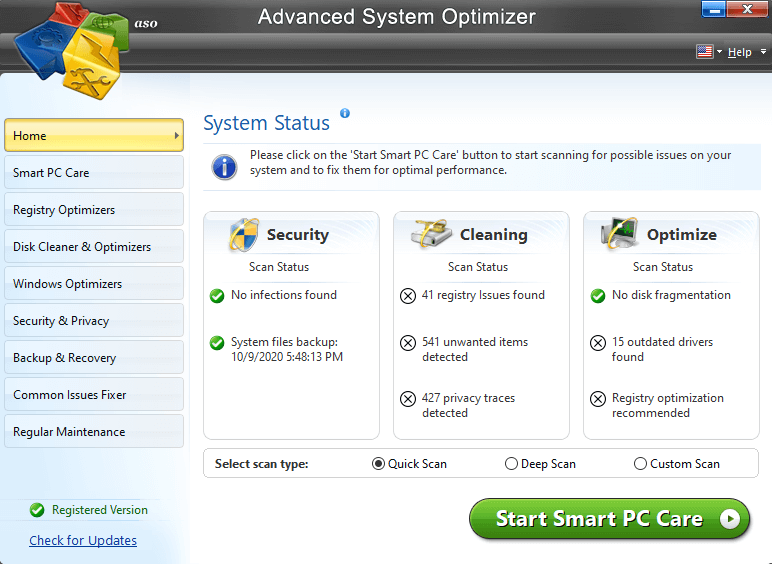Open Disk Cleaner & Optimizers

94,246
